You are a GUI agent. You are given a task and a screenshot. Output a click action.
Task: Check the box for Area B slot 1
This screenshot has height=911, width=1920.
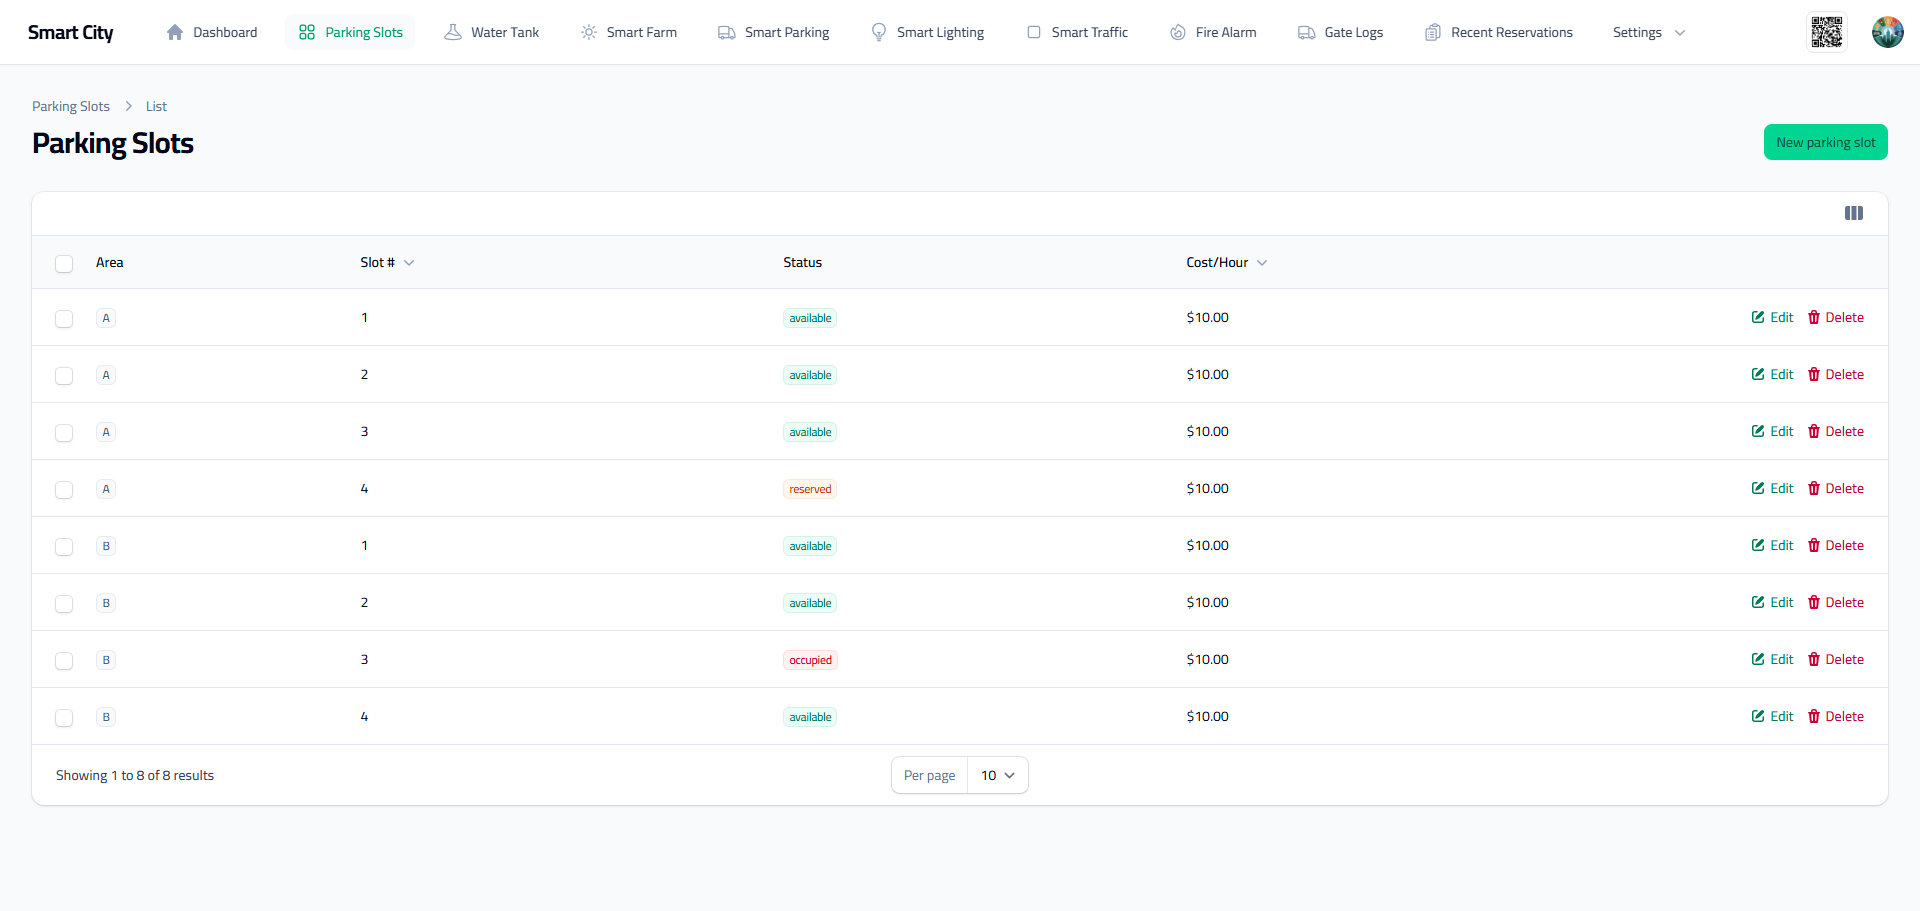click(64, 546)
